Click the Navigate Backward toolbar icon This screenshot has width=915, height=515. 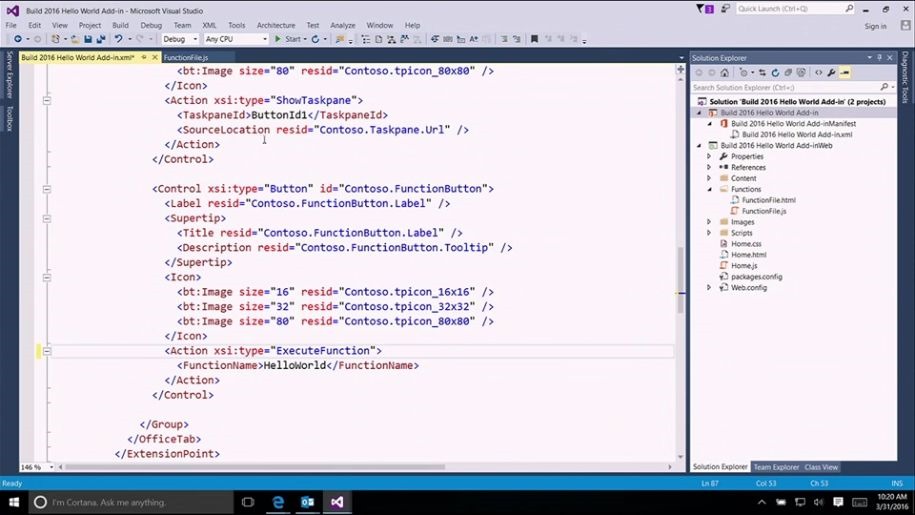click(x=18, y=39)
